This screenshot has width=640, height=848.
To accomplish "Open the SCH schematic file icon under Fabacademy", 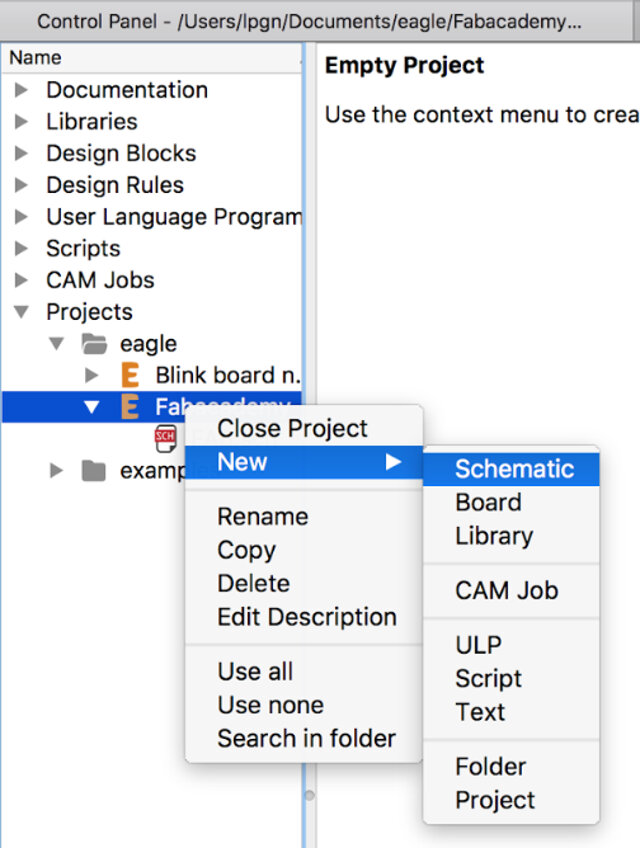I will (165, 437).
